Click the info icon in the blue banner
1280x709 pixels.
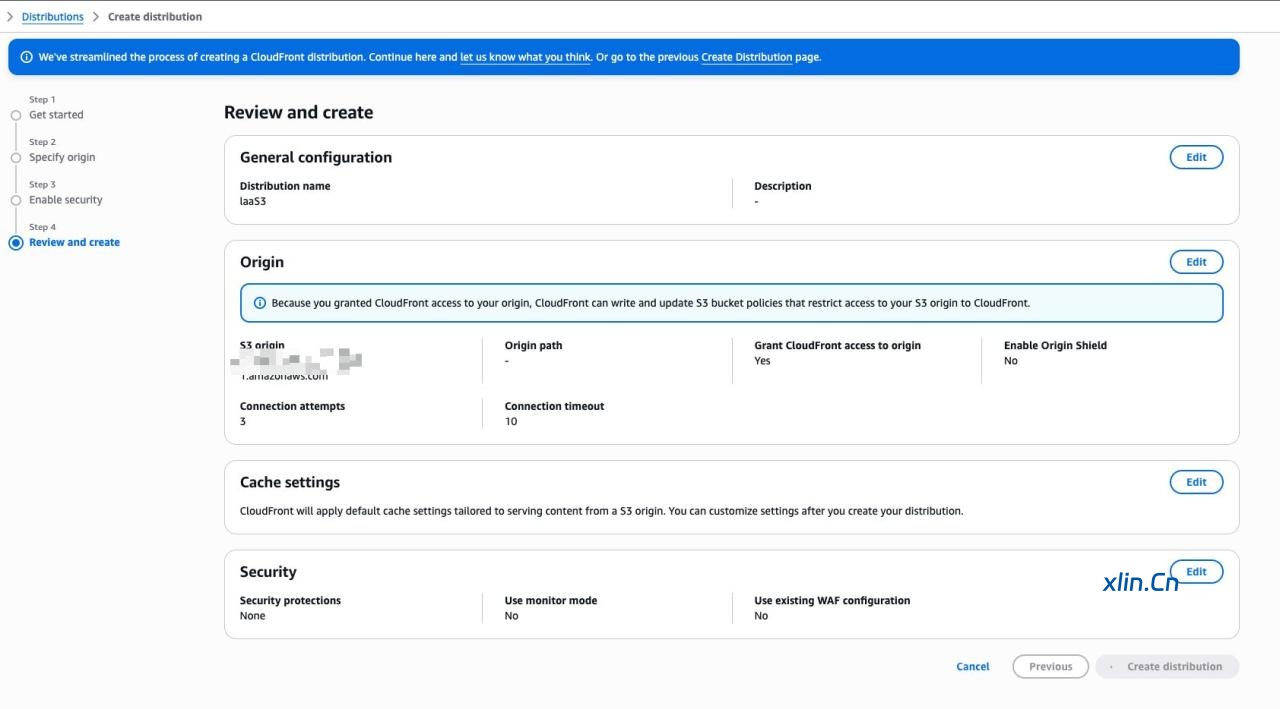pos(26,57)
